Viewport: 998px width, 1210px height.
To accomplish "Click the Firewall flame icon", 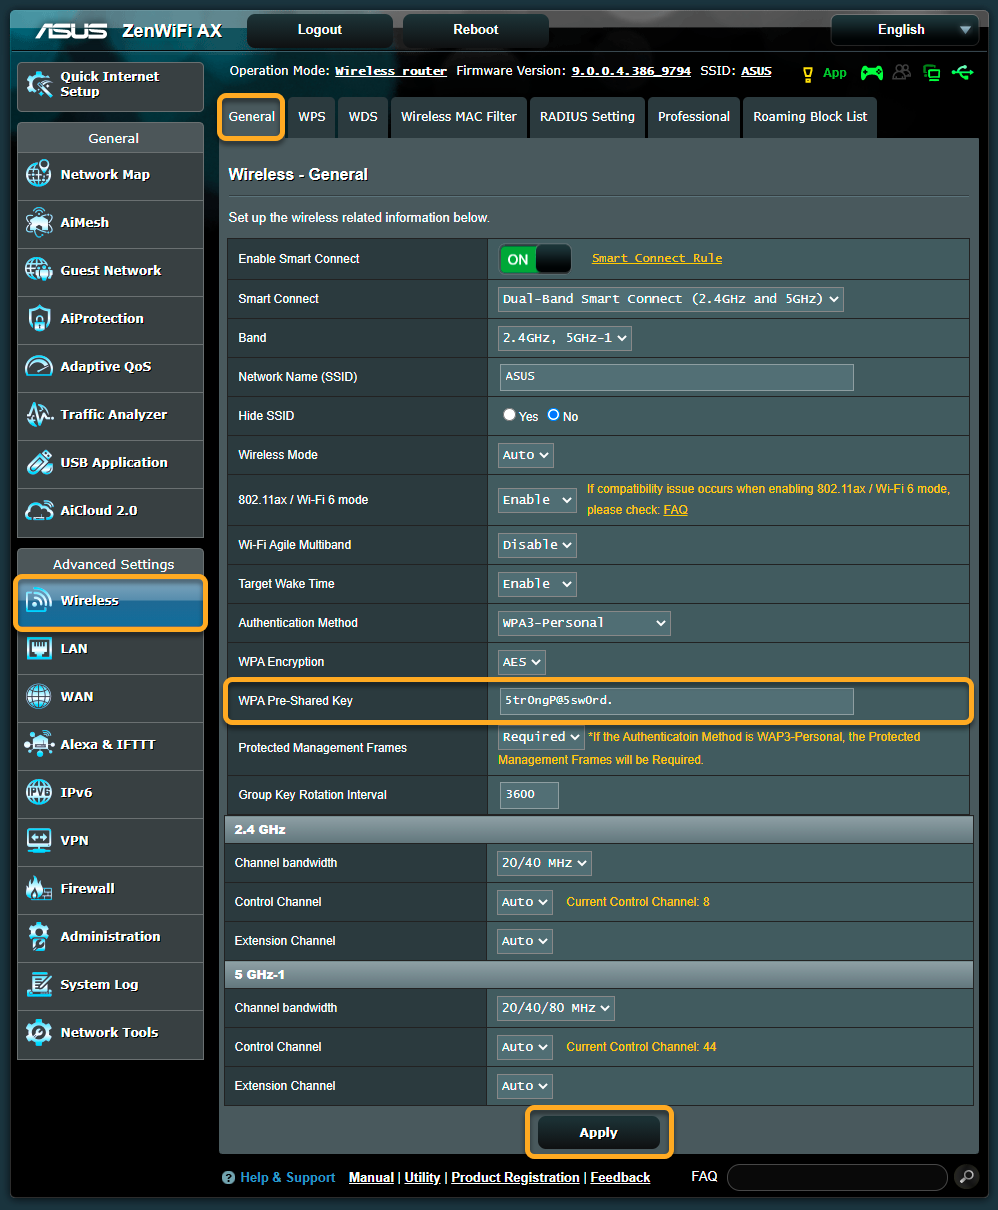I will 39,888.
